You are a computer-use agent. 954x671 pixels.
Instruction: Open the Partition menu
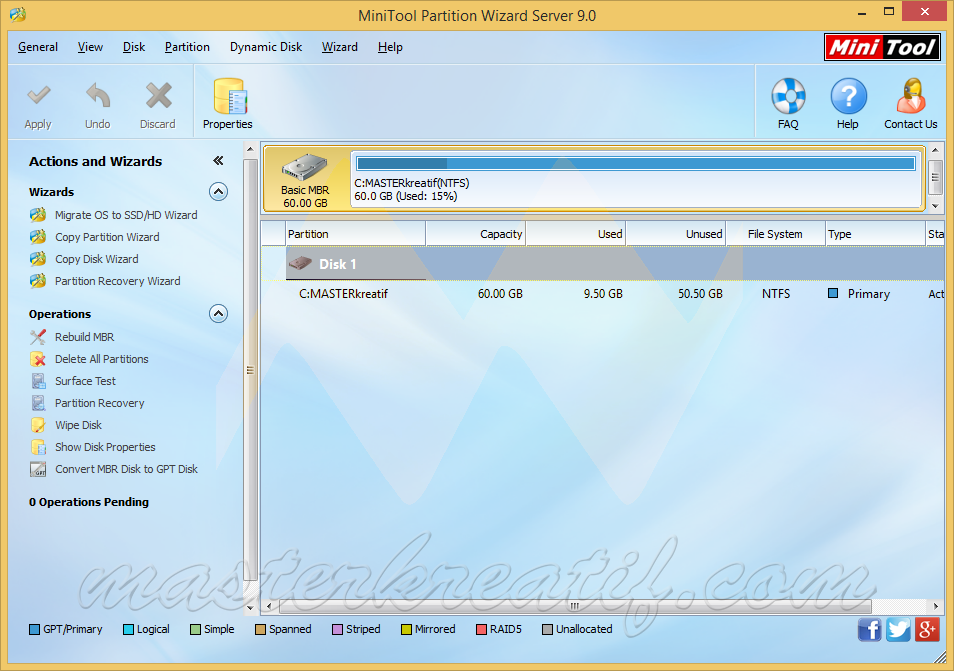tap(187, 47)
